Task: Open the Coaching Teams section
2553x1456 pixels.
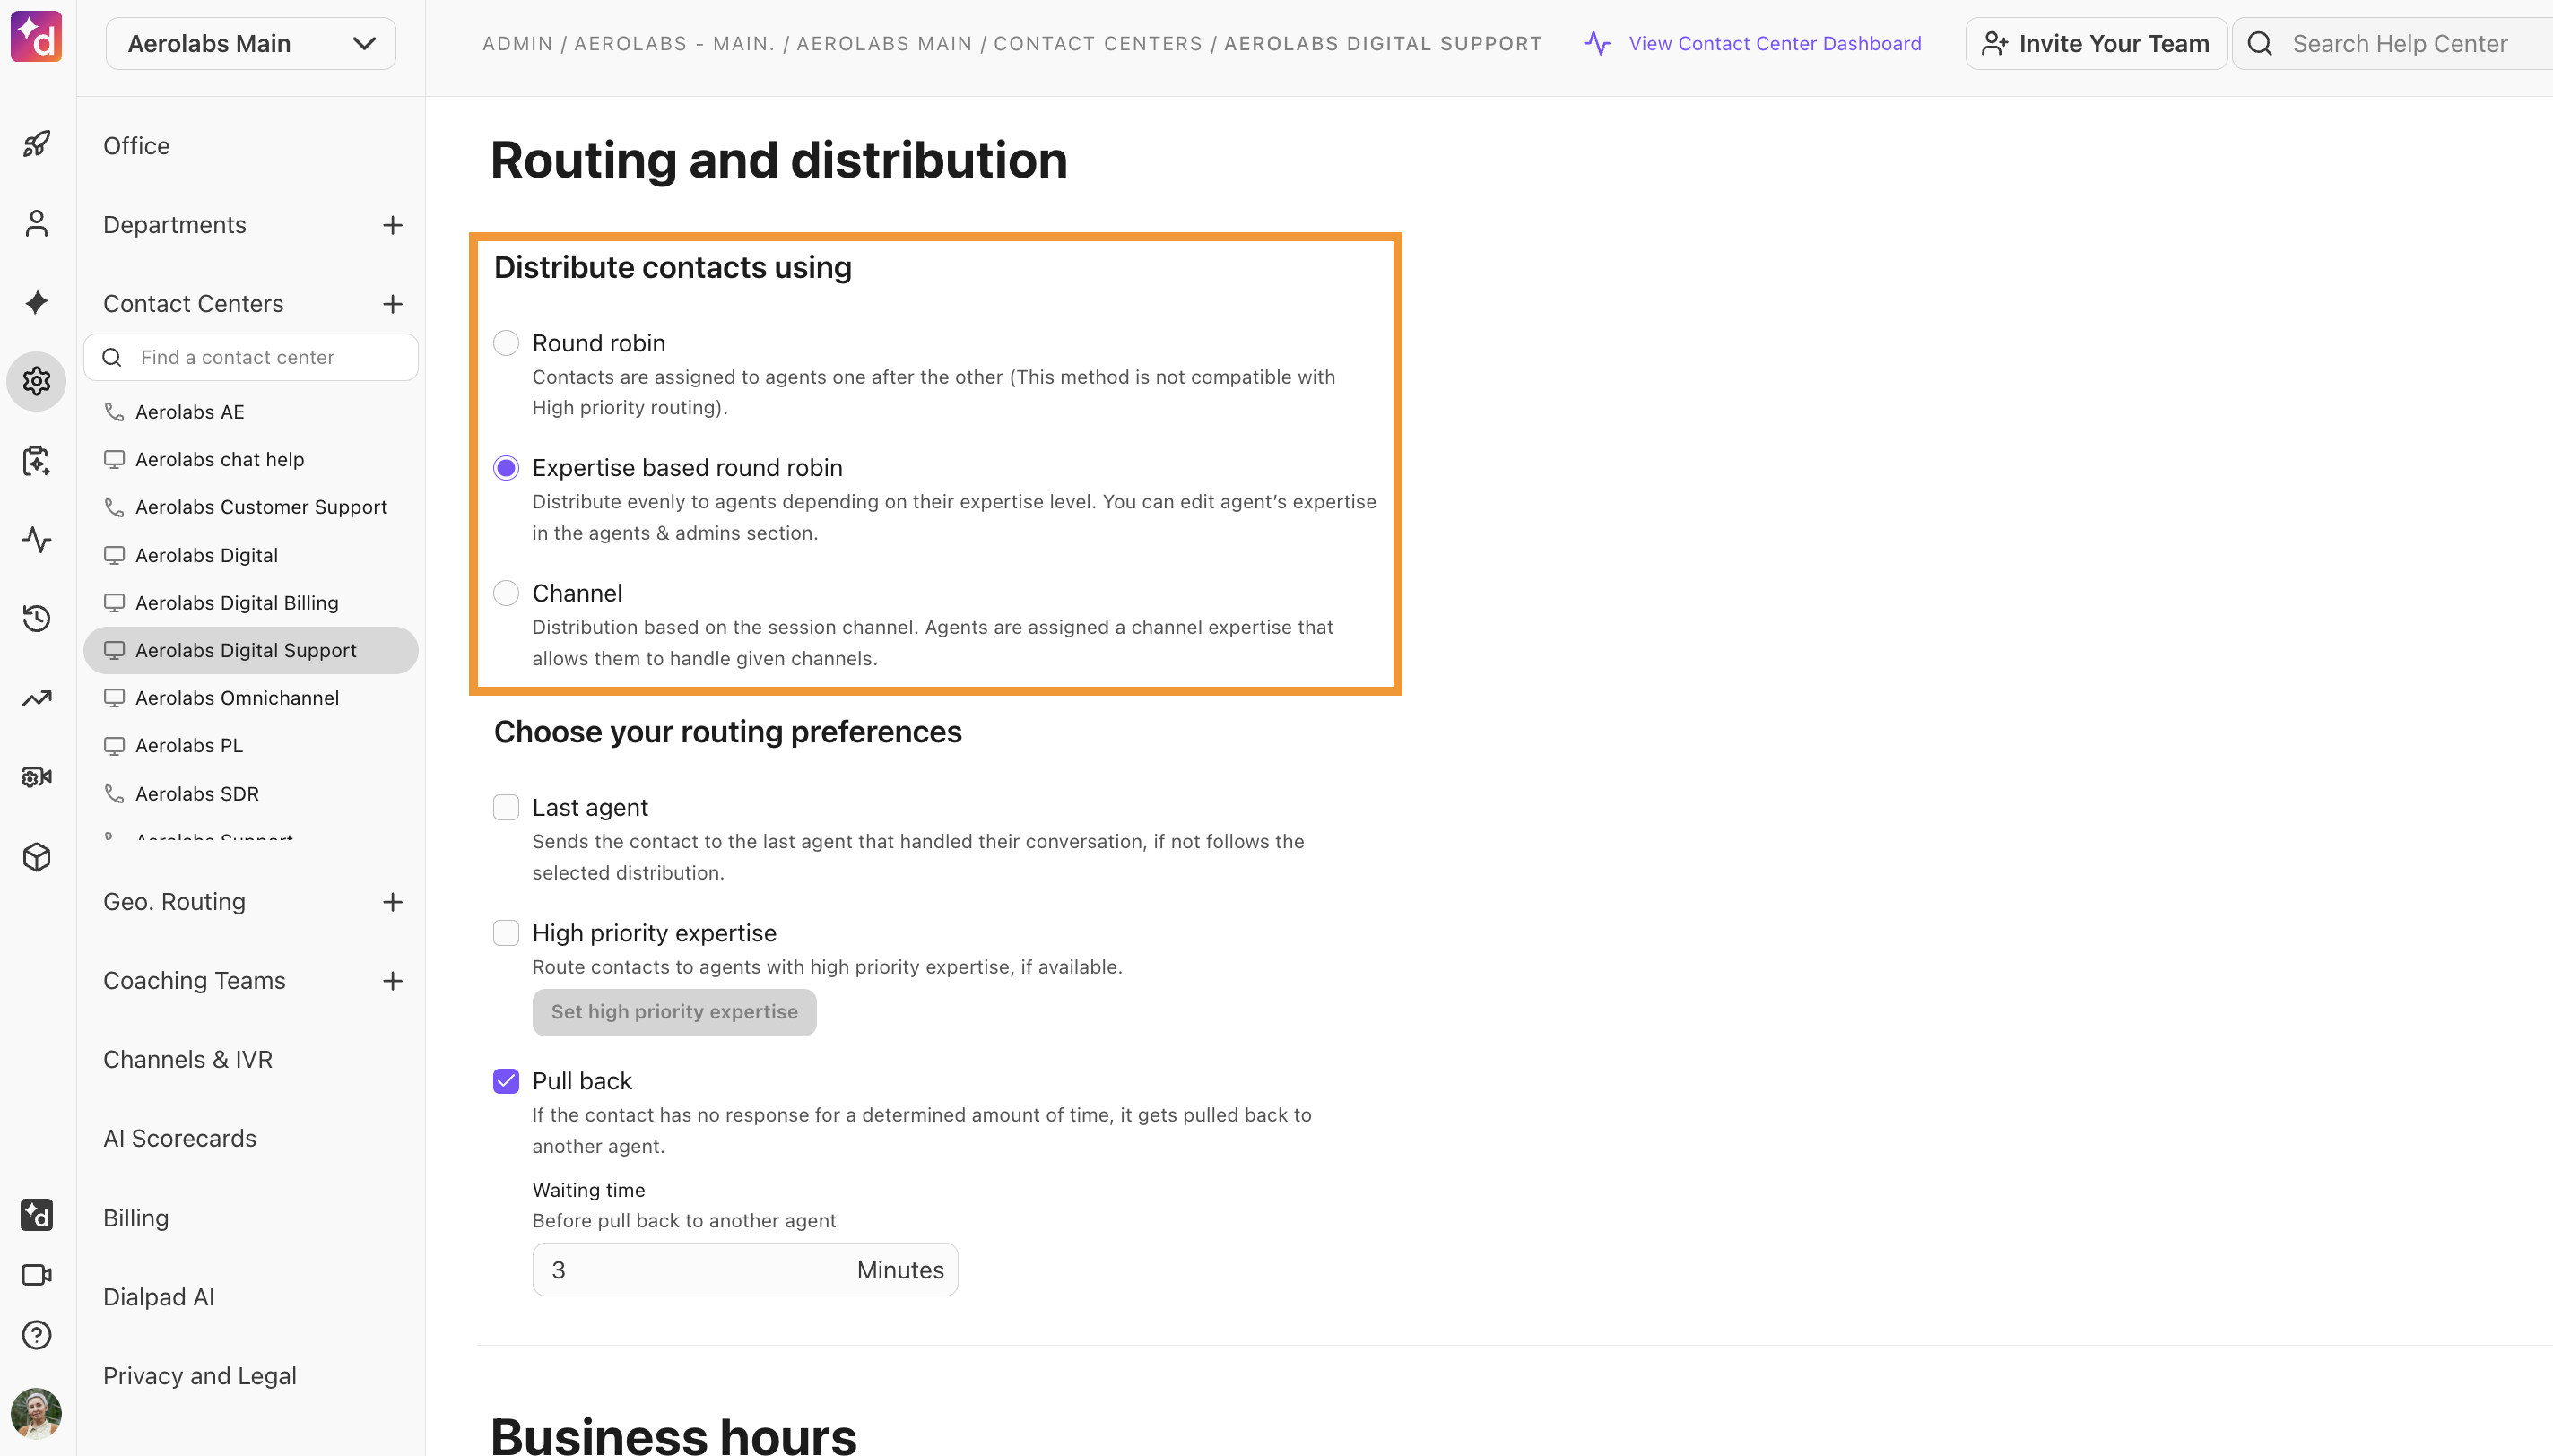Action: 194,981
